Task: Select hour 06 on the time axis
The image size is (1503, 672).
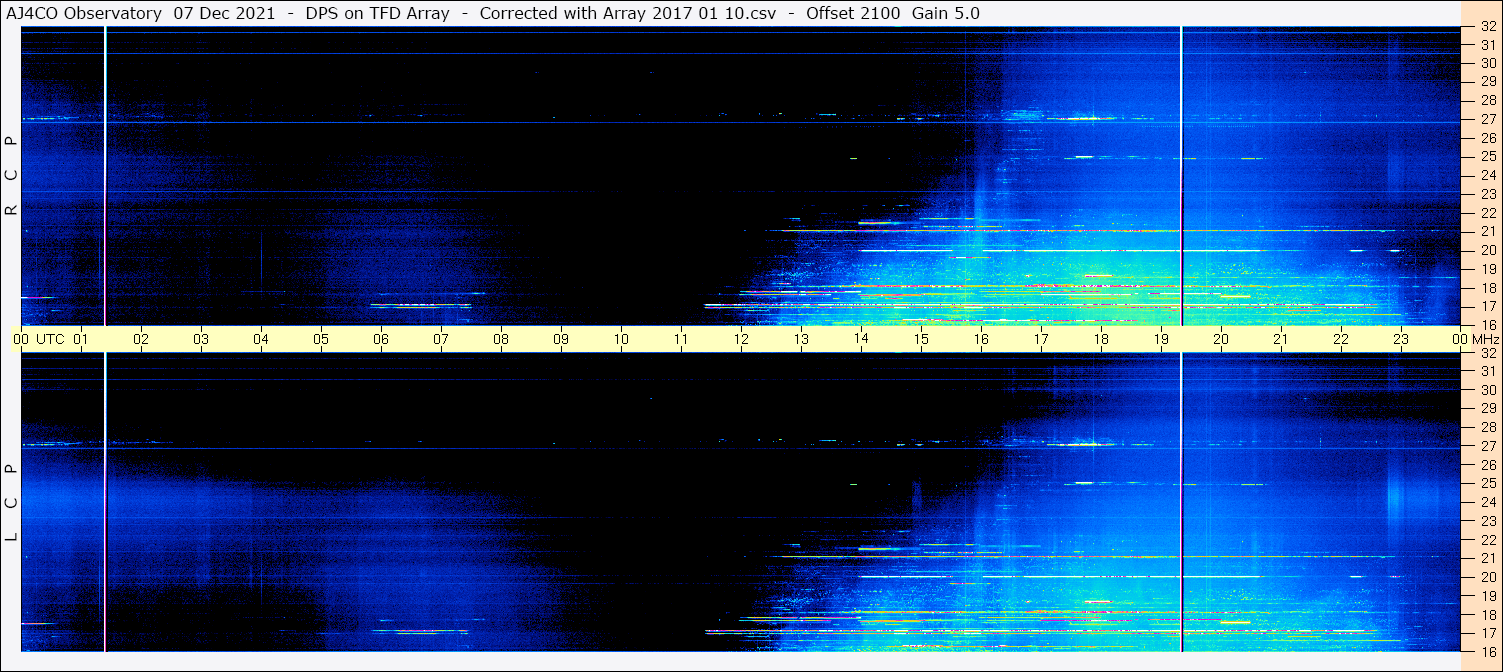Action: (381, 339)
